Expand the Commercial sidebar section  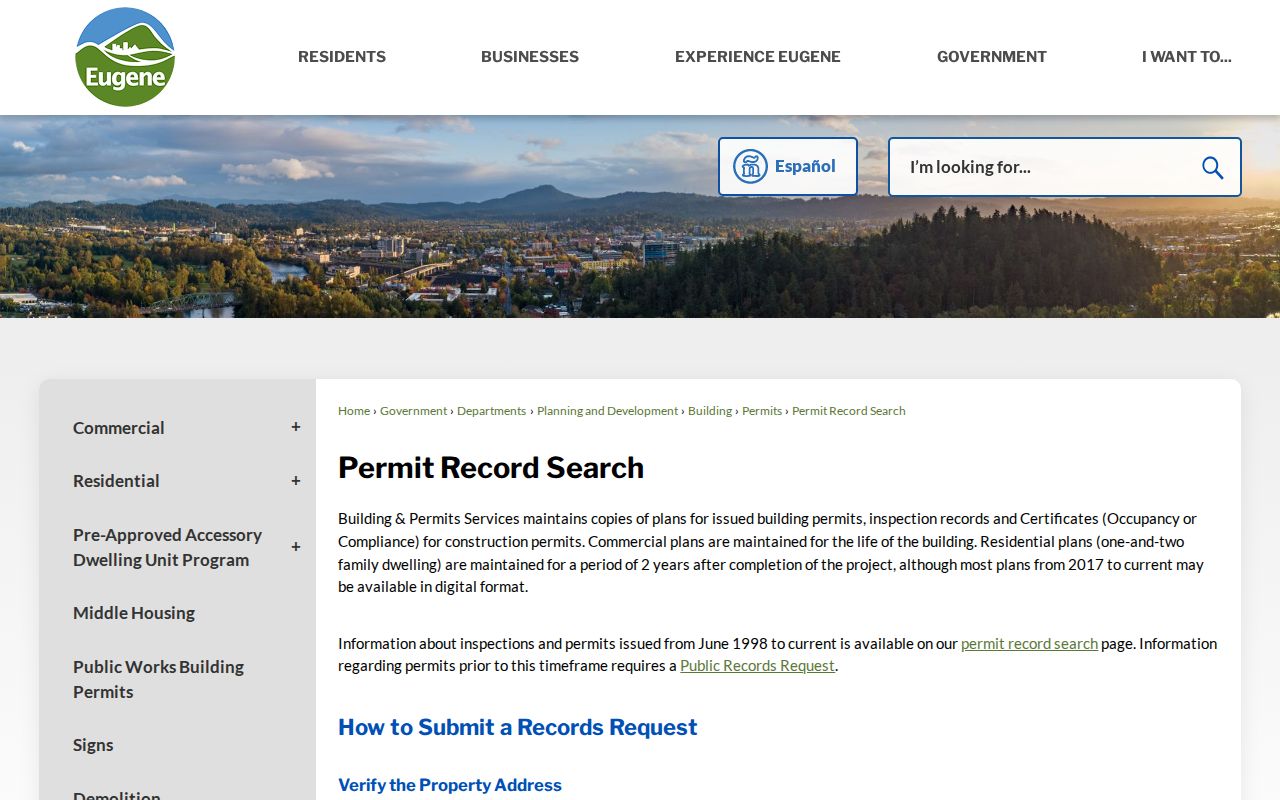tap(296, 427)
